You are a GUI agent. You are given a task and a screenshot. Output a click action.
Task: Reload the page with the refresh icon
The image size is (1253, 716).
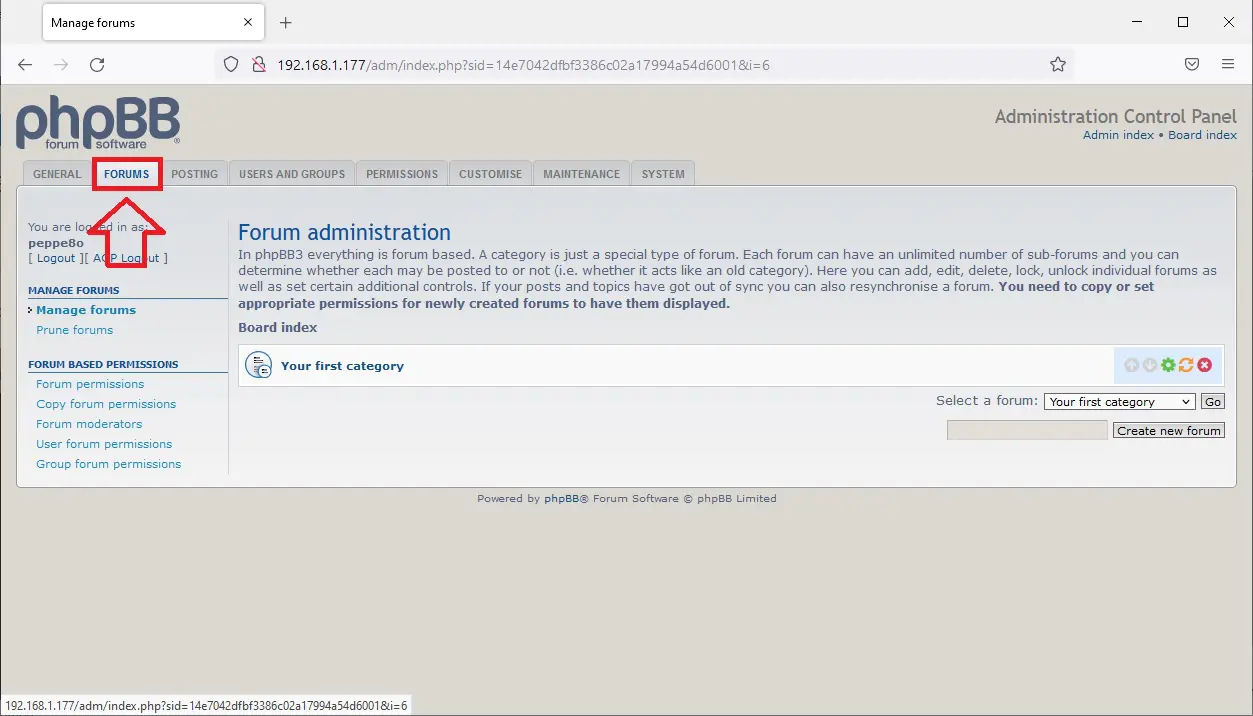(x=97, y=64)
